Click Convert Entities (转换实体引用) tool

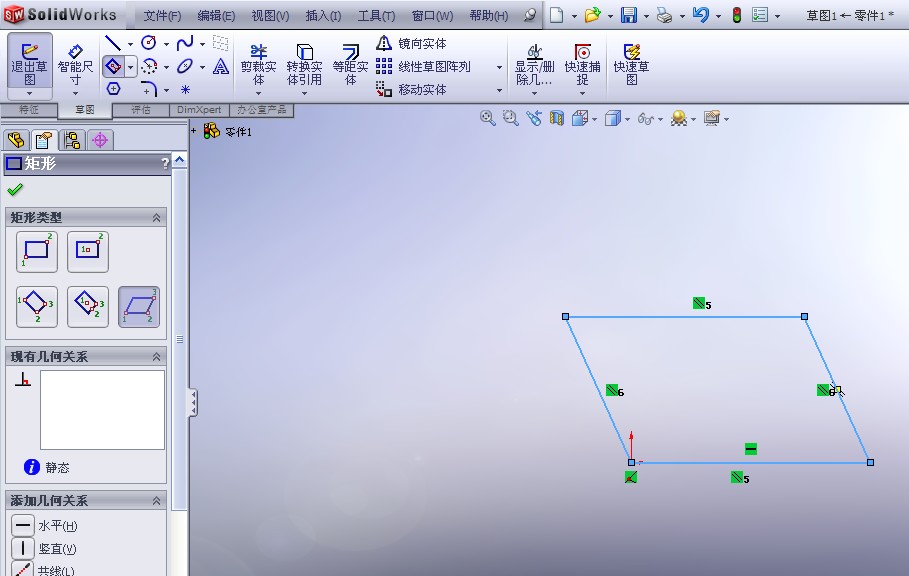[x=304, y=65]
